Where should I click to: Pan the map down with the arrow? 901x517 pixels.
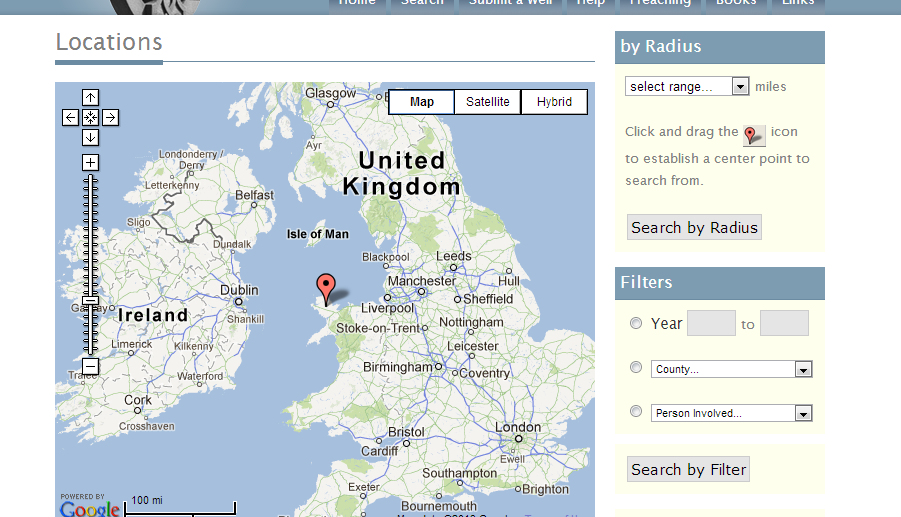[x=90, y=138]
